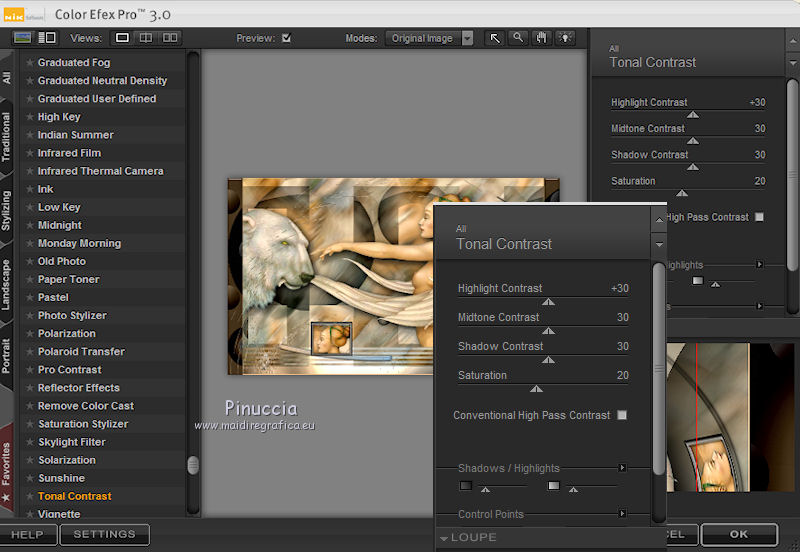Image resolution: width=800 pixels, height=552 pixels.
Task: Enable Conventional High Pass Contrast in enlarged panel
Action: (x=622, y=415)
